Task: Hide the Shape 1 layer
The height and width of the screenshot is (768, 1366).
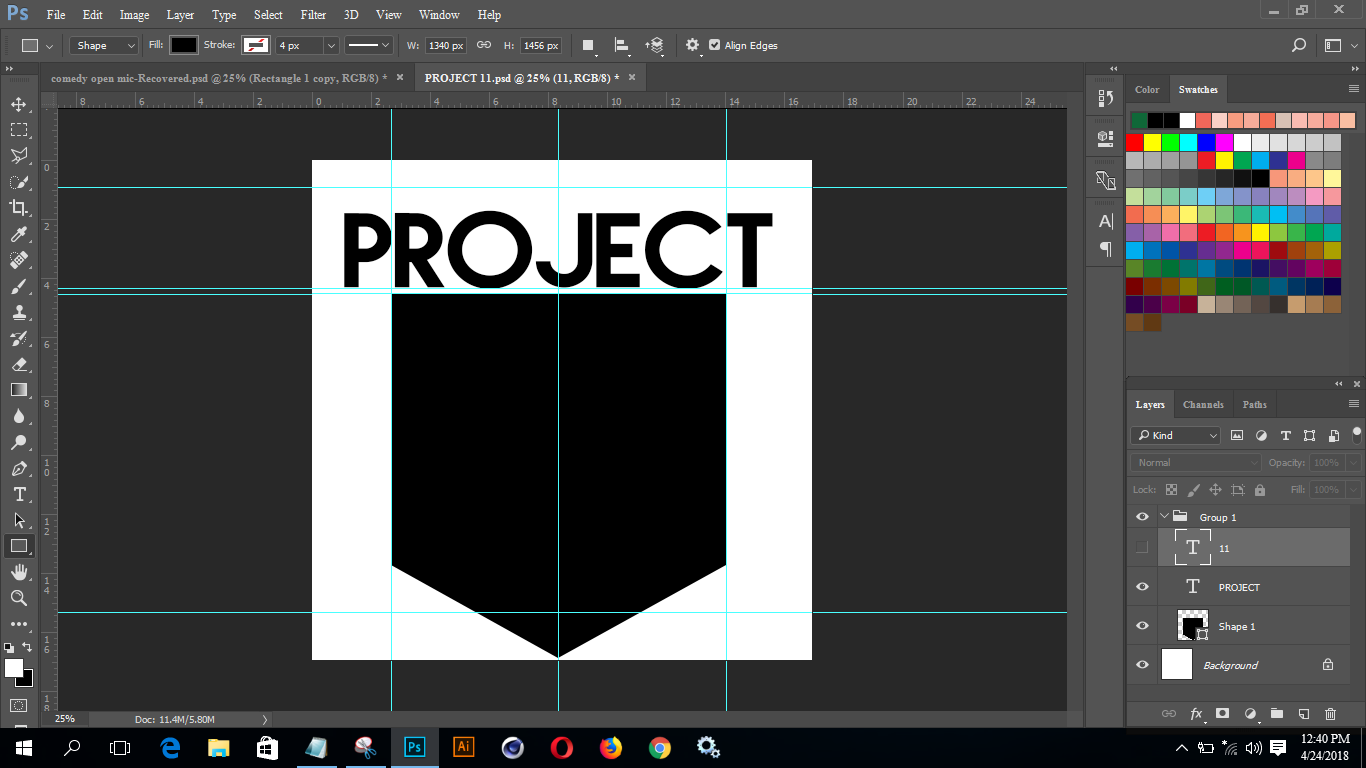Action: [1142, 626]
